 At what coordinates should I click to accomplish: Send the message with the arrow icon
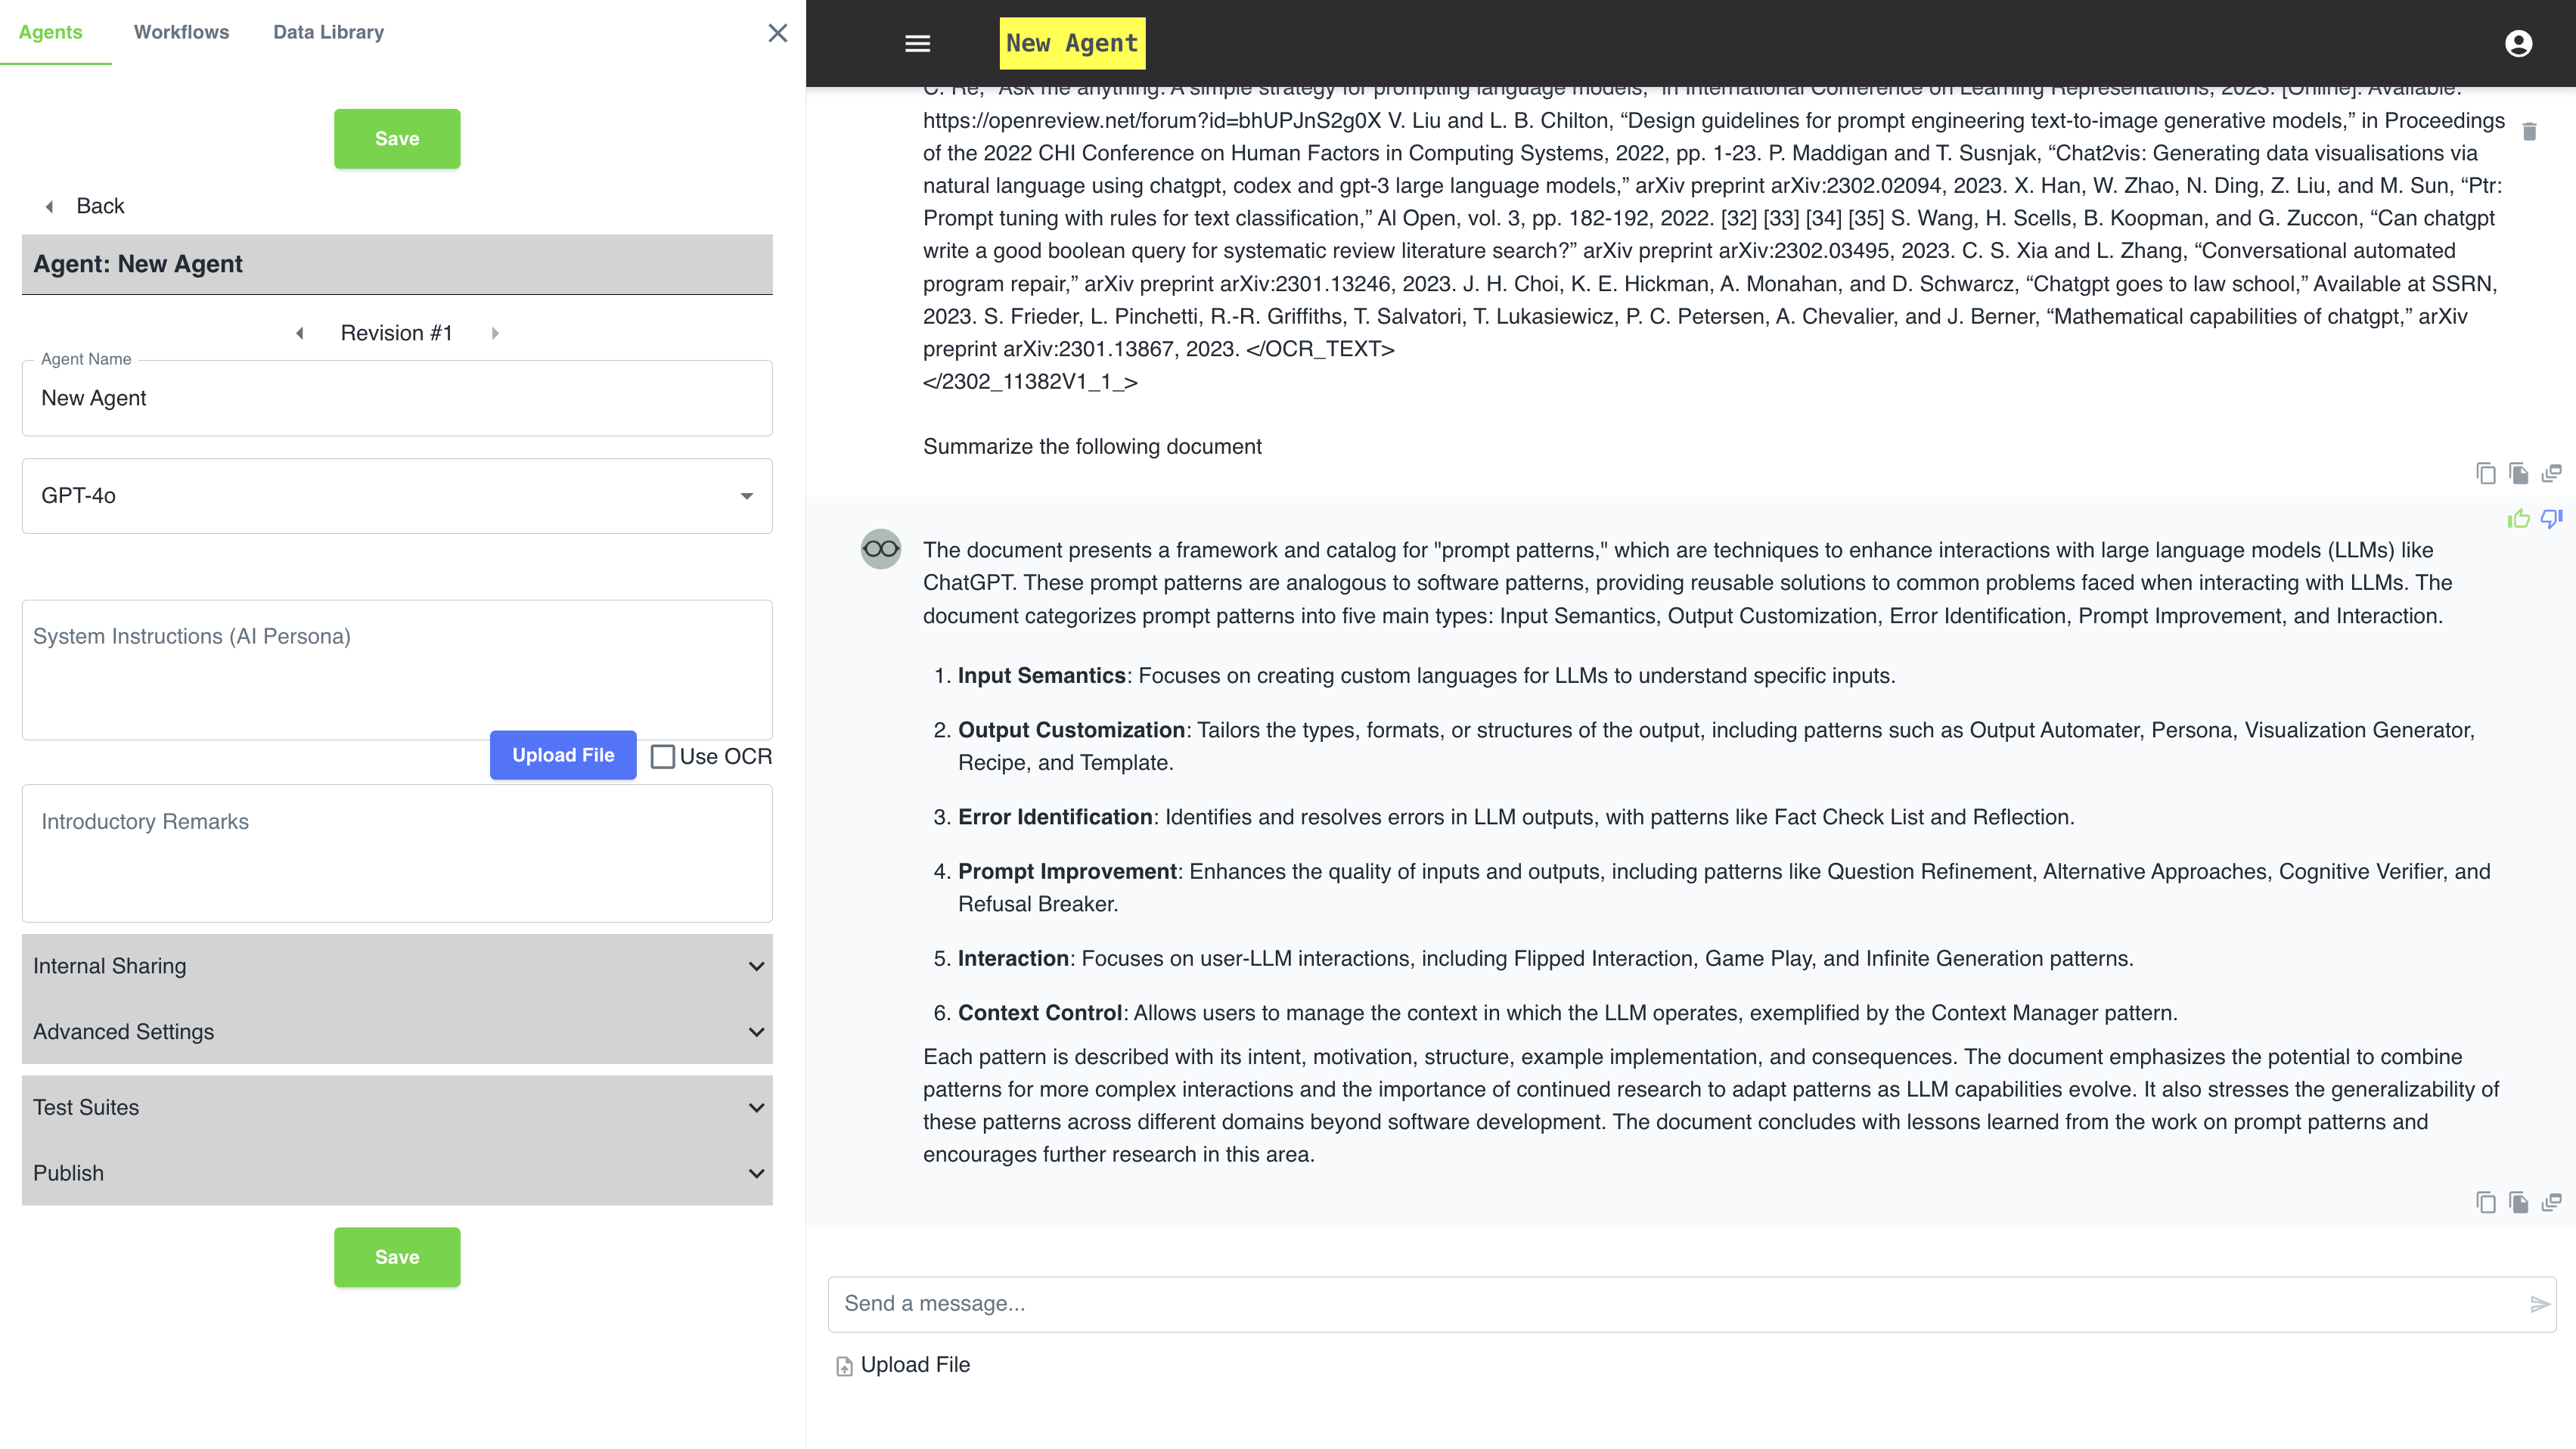pos(2539,1304)
